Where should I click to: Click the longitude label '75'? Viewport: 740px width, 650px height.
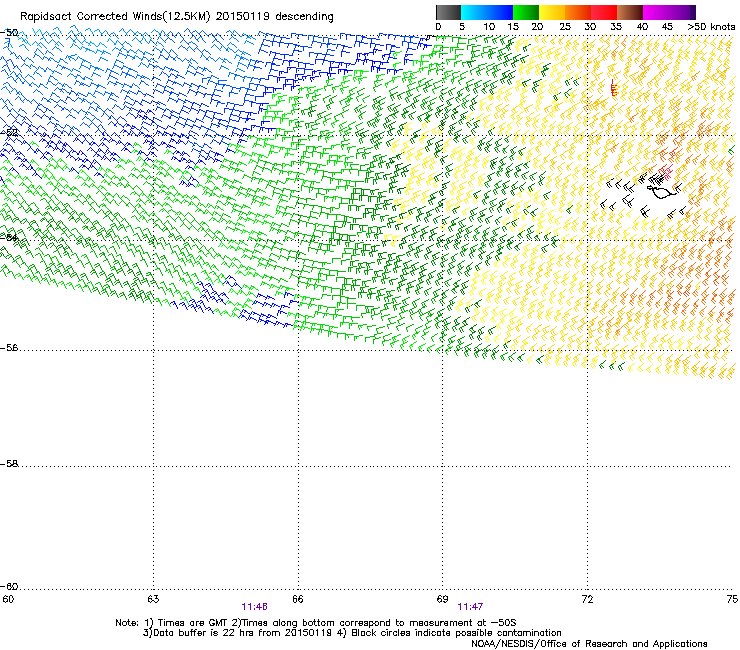point(732,599)
